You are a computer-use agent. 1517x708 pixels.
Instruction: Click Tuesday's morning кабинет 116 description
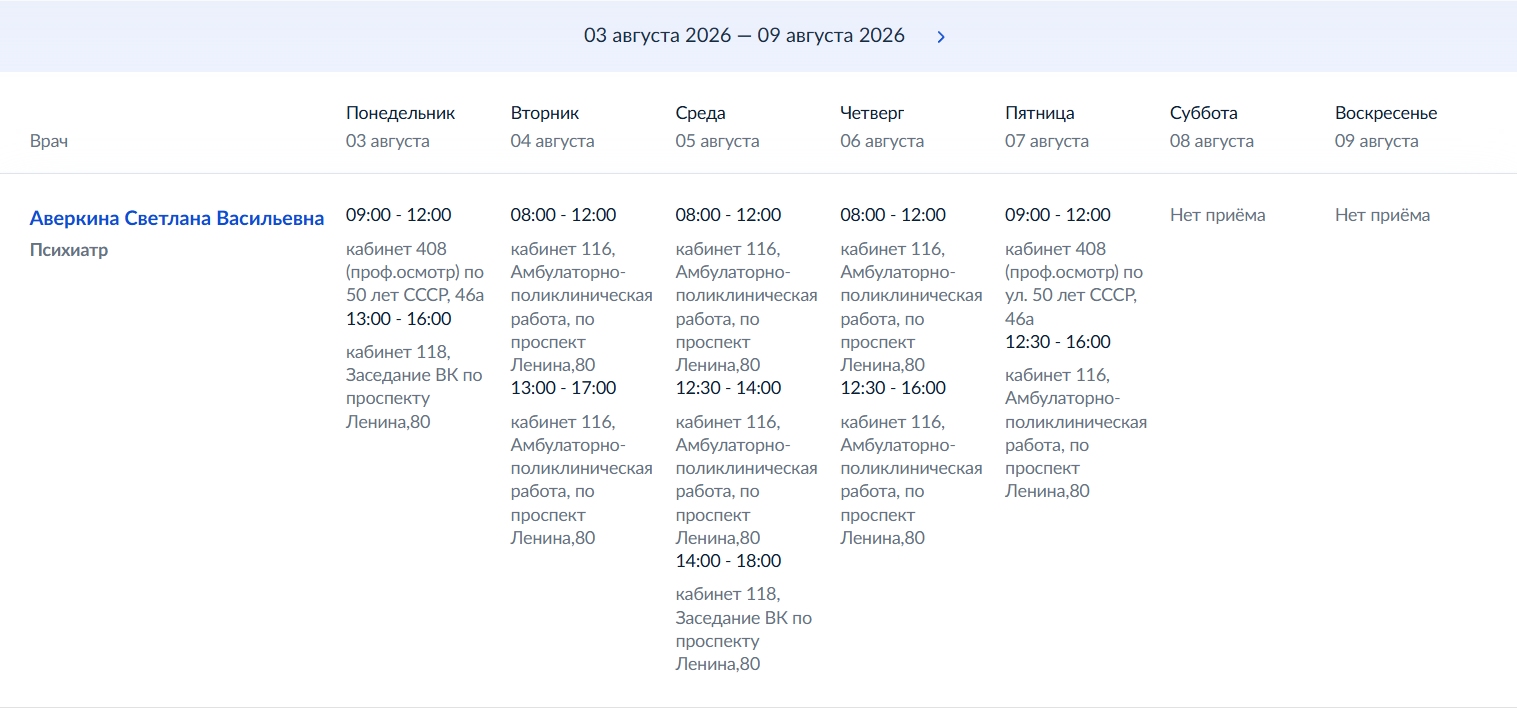(x=582, y=306)
